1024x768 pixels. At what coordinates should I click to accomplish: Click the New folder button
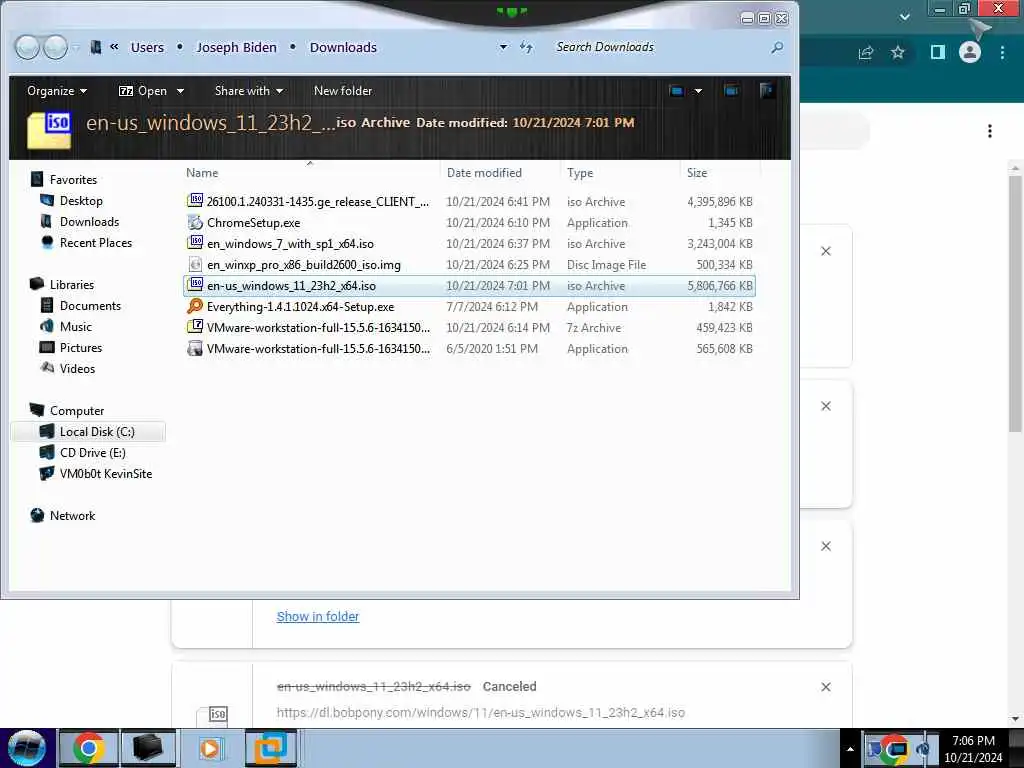pos(343,91)
